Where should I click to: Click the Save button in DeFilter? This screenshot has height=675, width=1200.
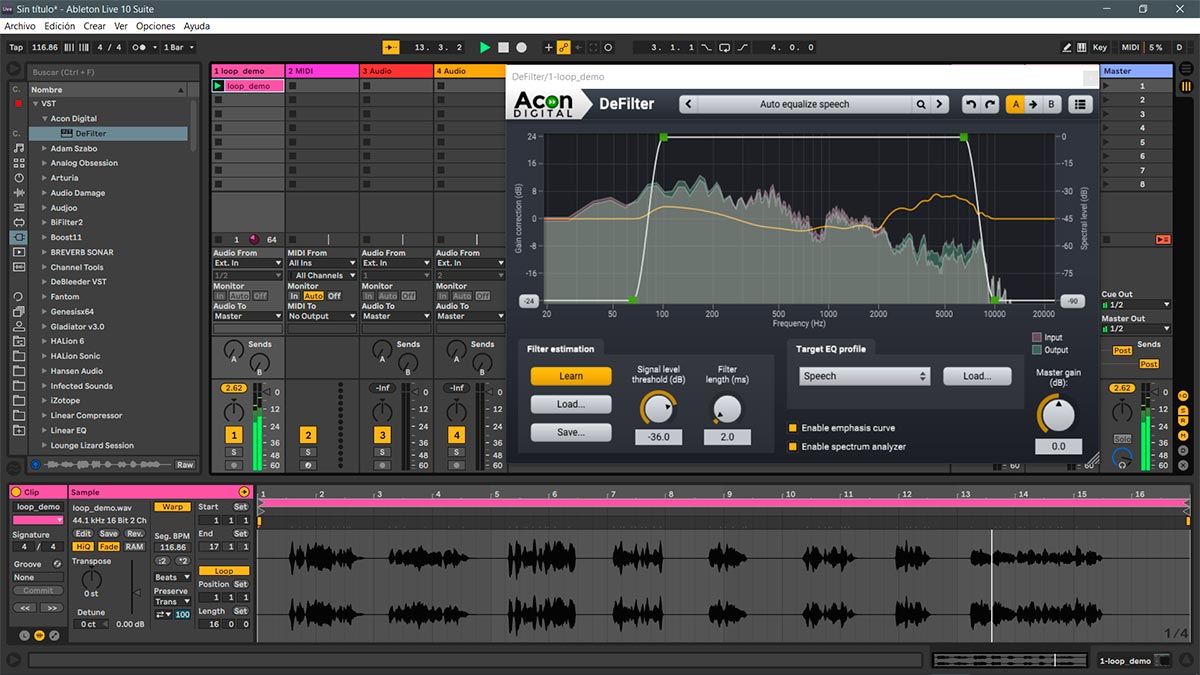tap(571, 432)
